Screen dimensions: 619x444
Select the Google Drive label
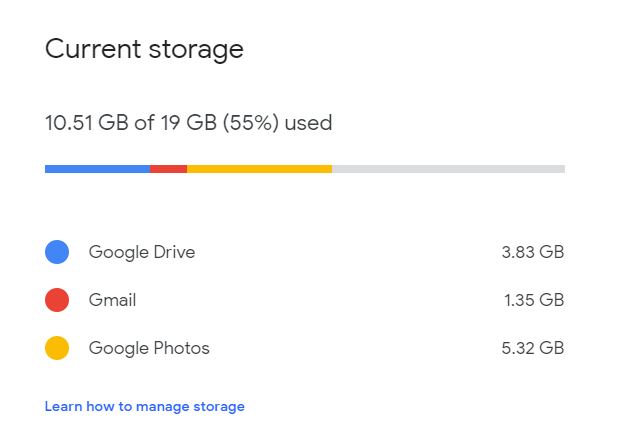tap(142, 252)
